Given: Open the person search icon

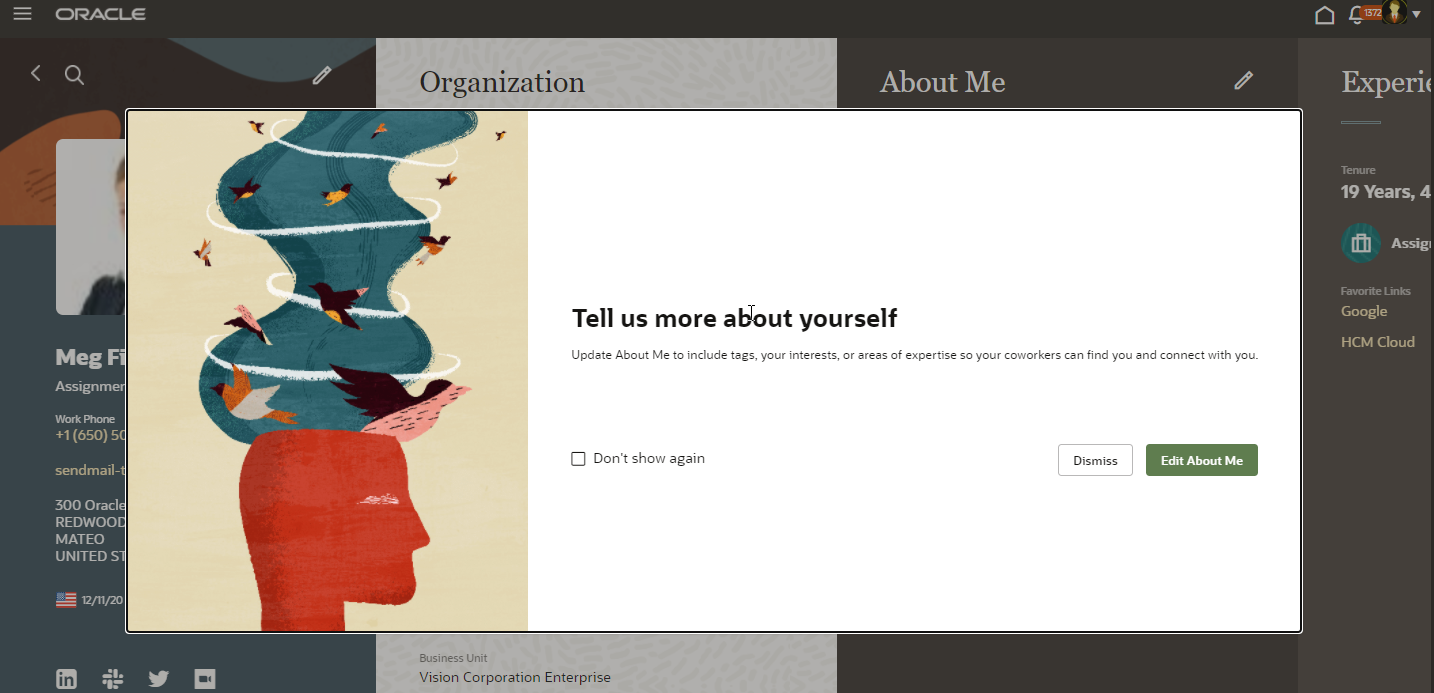Looking at the screenshot, I should pyautogui.click(x=74, y=74).
